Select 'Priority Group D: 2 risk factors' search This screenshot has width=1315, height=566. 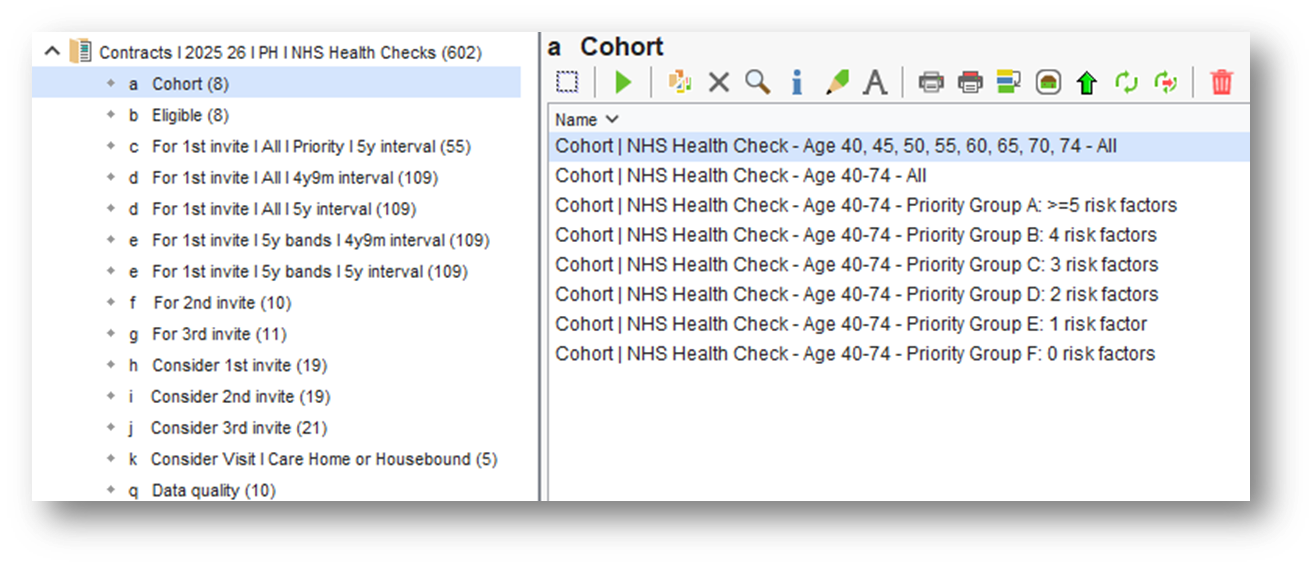[857, 294]
